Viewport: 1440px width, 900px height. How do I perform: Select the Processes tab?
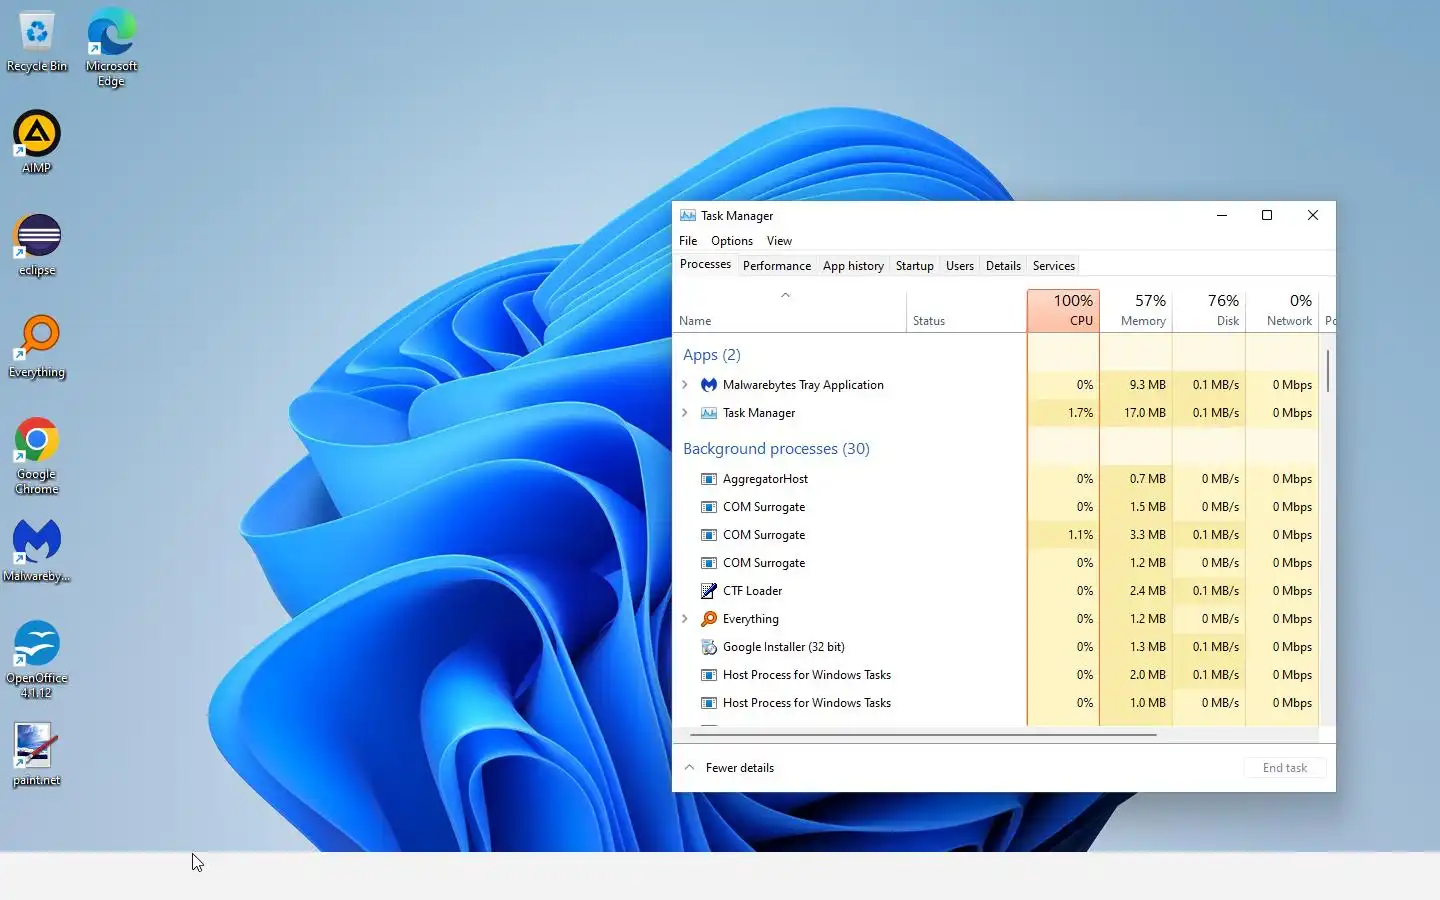[705, 264]
